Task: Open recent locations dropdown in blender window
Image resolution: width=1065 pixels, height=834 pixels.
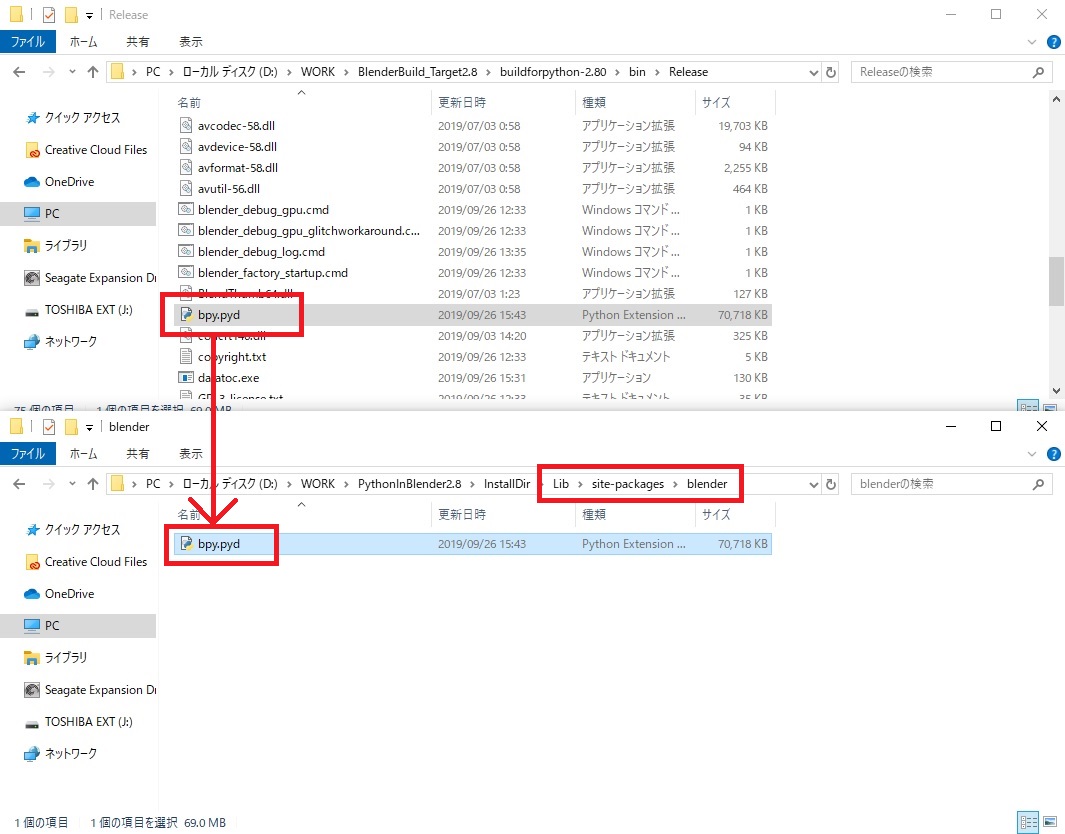Action: click(72, 484)
